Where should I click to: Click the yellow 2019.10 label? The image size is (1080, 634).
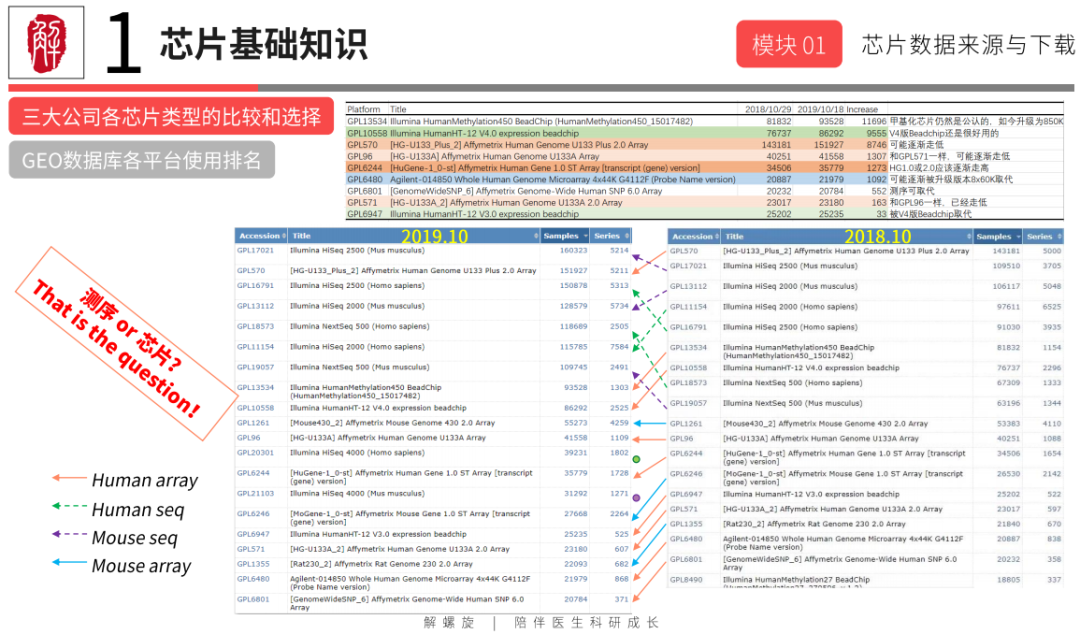point(435,236)
